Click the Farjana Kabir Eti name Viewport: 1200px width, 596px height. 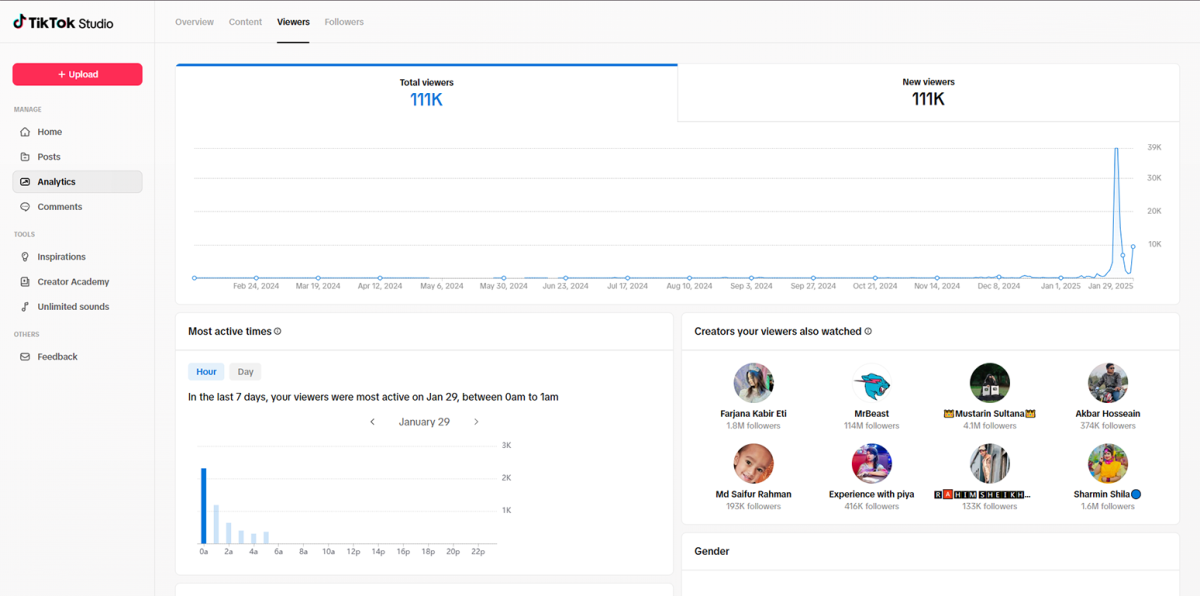753,414
